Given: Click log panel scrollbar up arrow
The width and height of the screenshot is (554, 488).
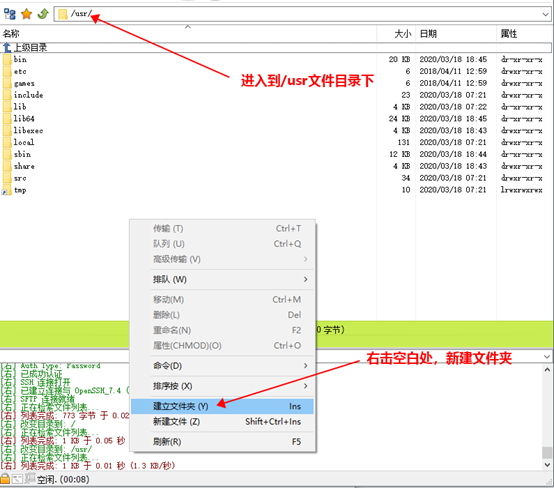Looking at the screenshot, I should pos(547,370).
